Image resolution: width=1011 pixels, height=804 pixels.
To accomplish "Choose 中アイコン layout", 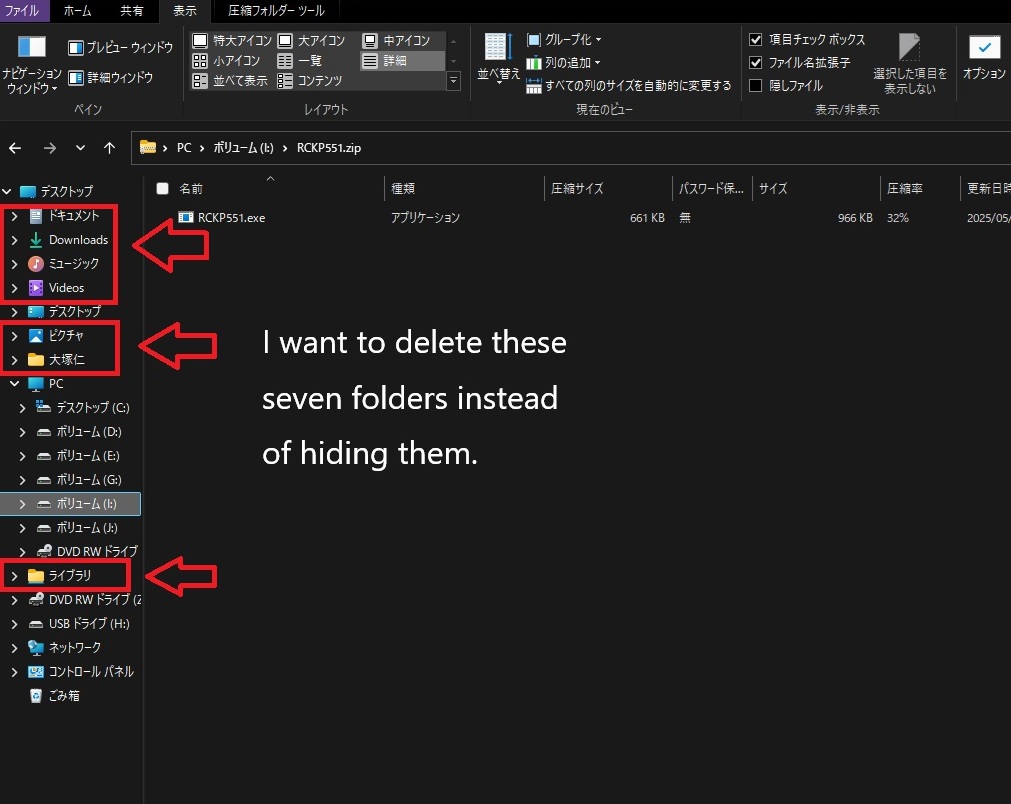I will click(397, 41).
